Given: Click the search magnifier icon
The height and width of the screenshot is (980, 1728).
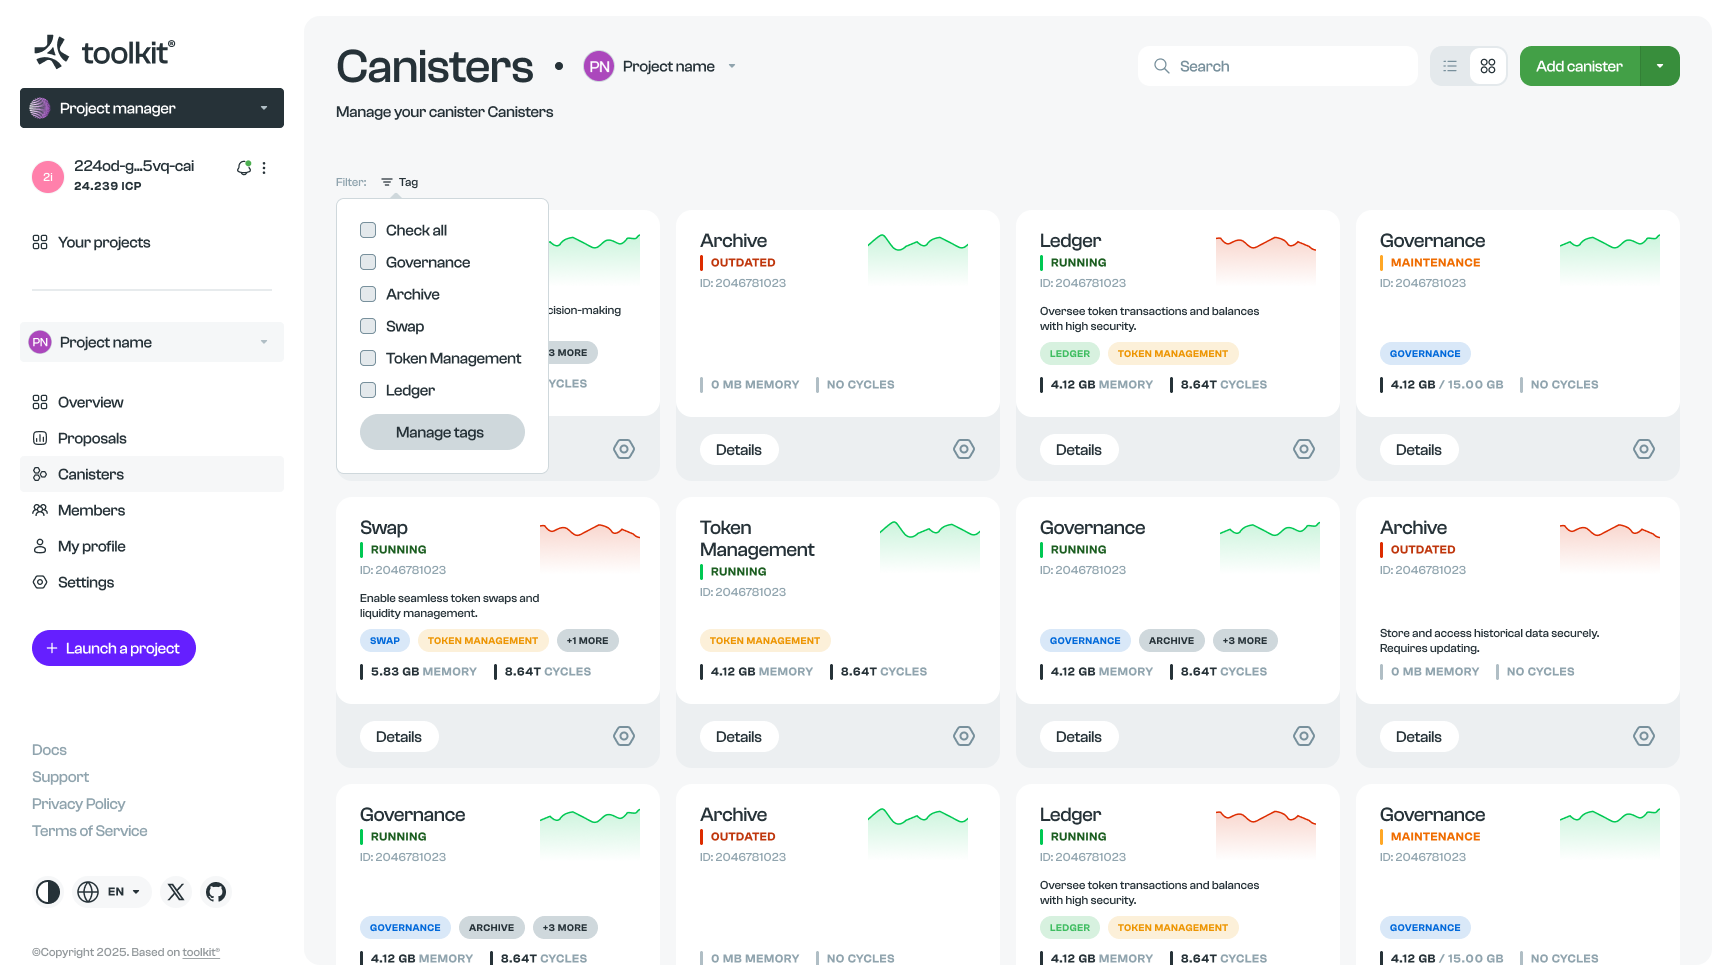Looking at the screenshot, I should click(x=1162, y=66).
